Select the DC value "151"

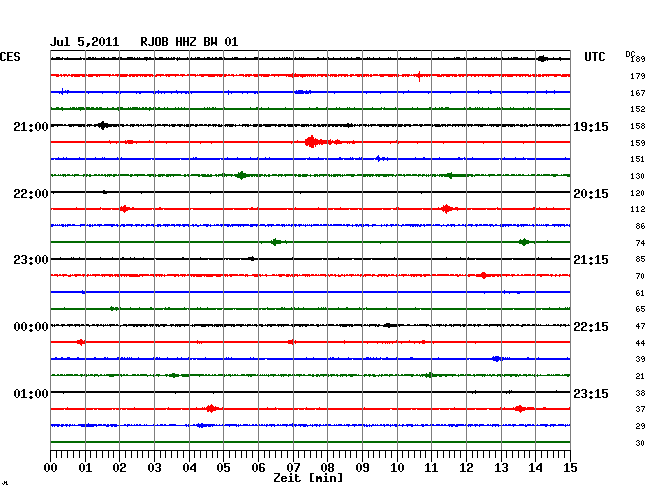coord(638,159)
